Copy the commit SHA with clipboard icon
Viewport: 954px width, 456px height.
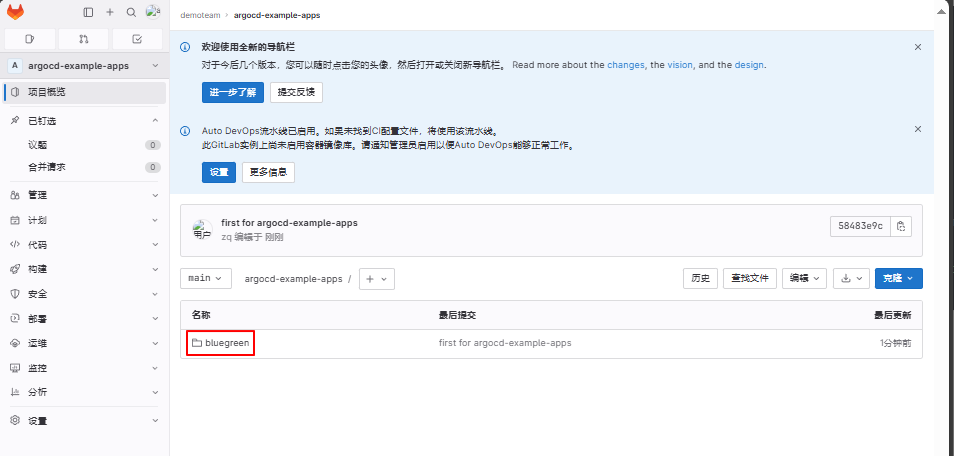click(x=901, y=226)
